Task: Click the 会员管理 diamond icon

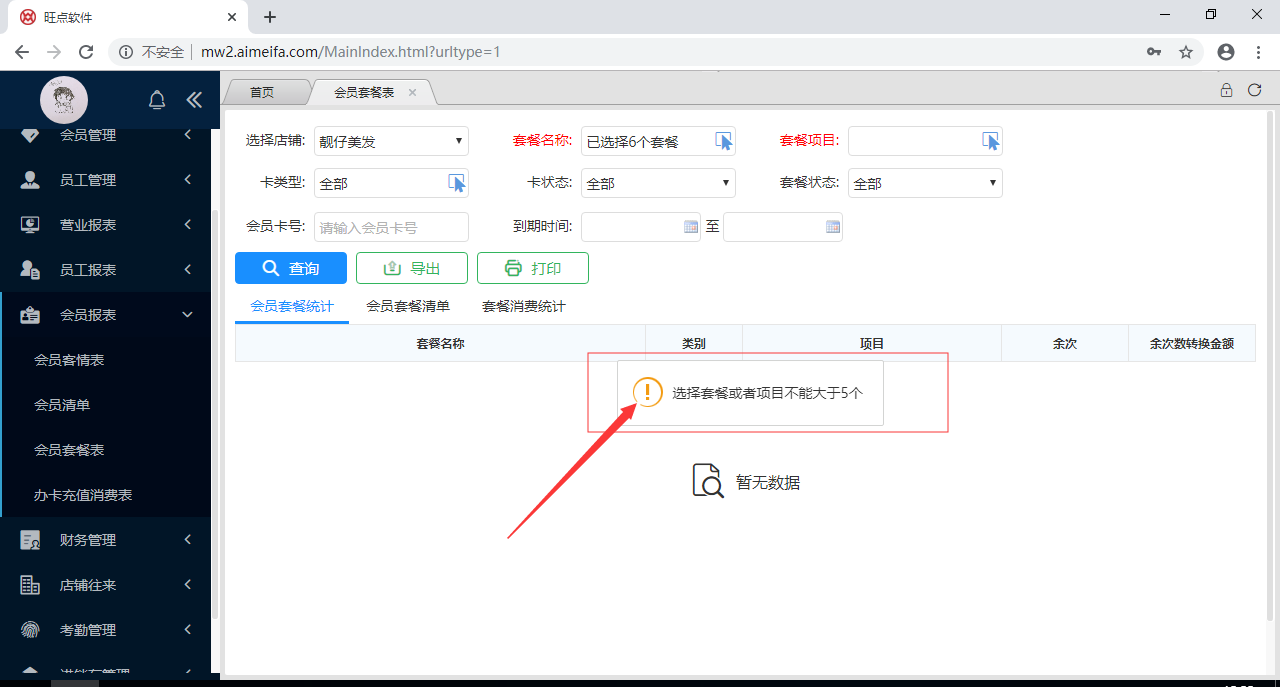Action: point(30,135)
